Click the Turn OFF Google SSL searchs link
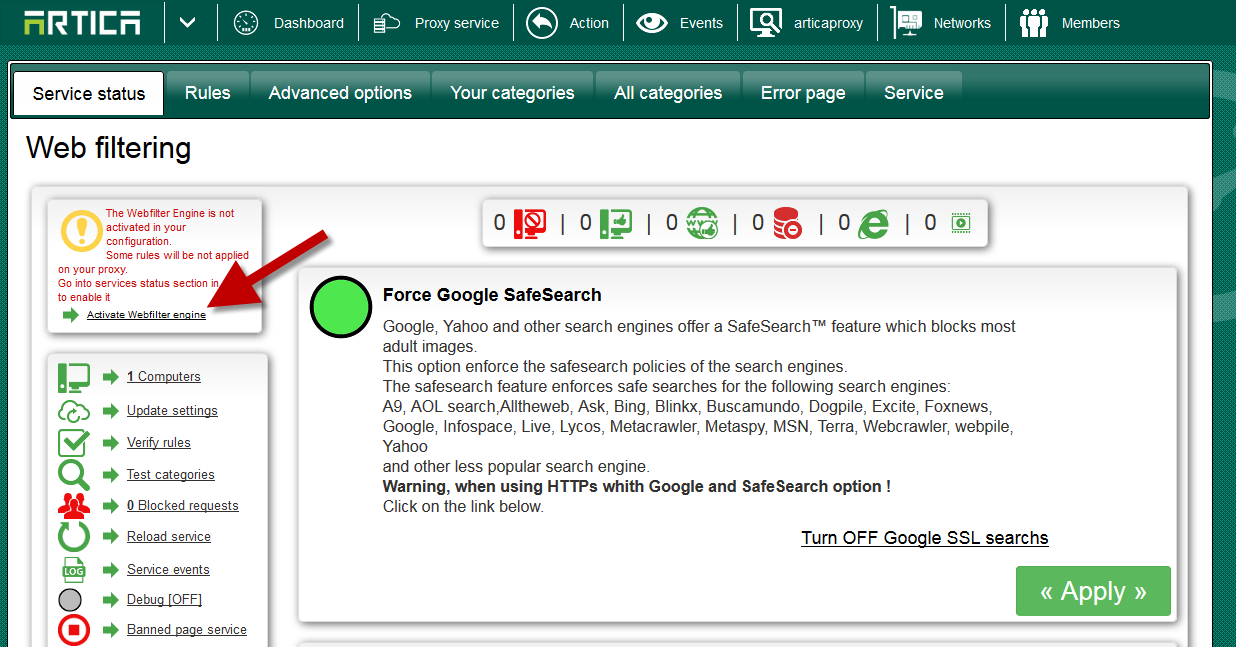 [925, 538]
